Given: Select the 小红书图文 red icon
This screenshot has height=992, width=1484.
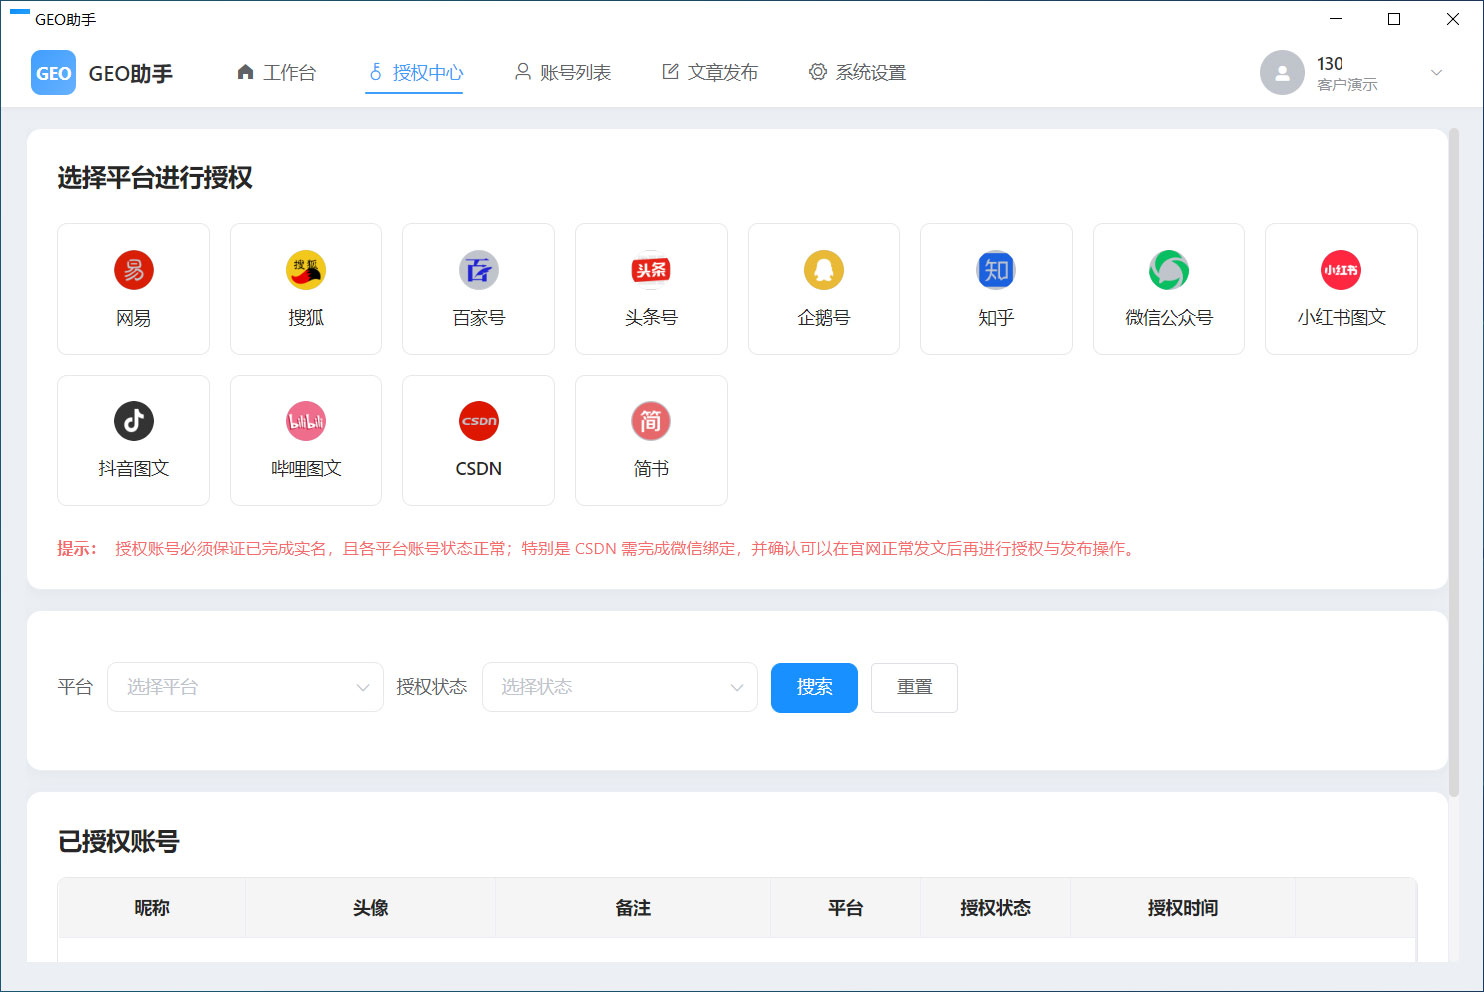Looking at the screenshot, I should pyautogui.click(x=1341, y=270).
